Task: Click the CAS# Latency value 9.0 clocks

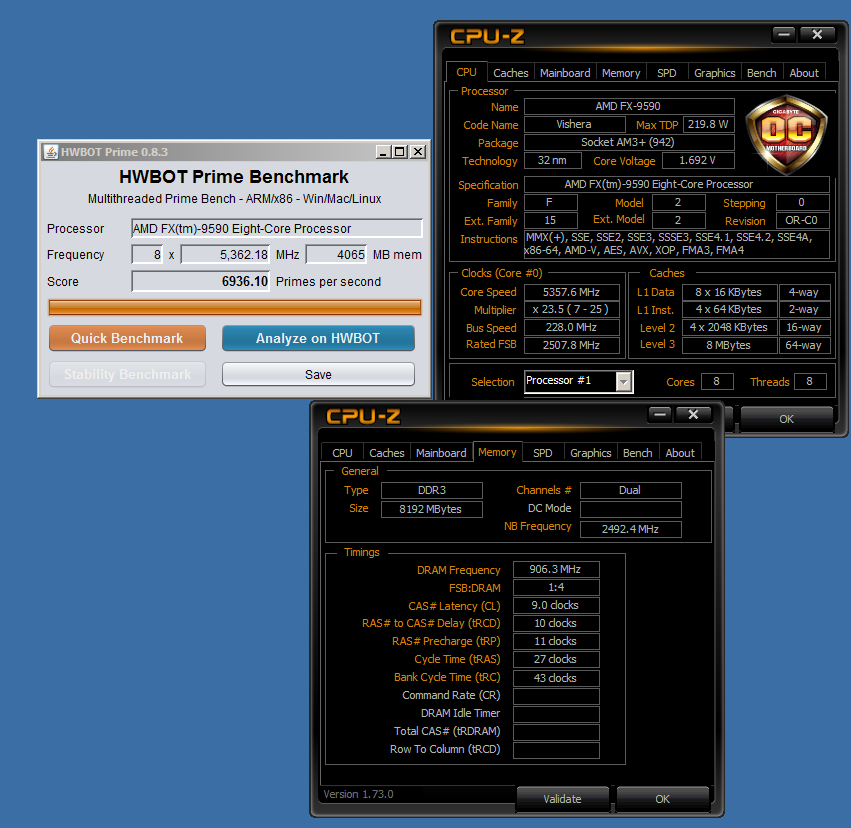Action: click(x=556, y=606)
